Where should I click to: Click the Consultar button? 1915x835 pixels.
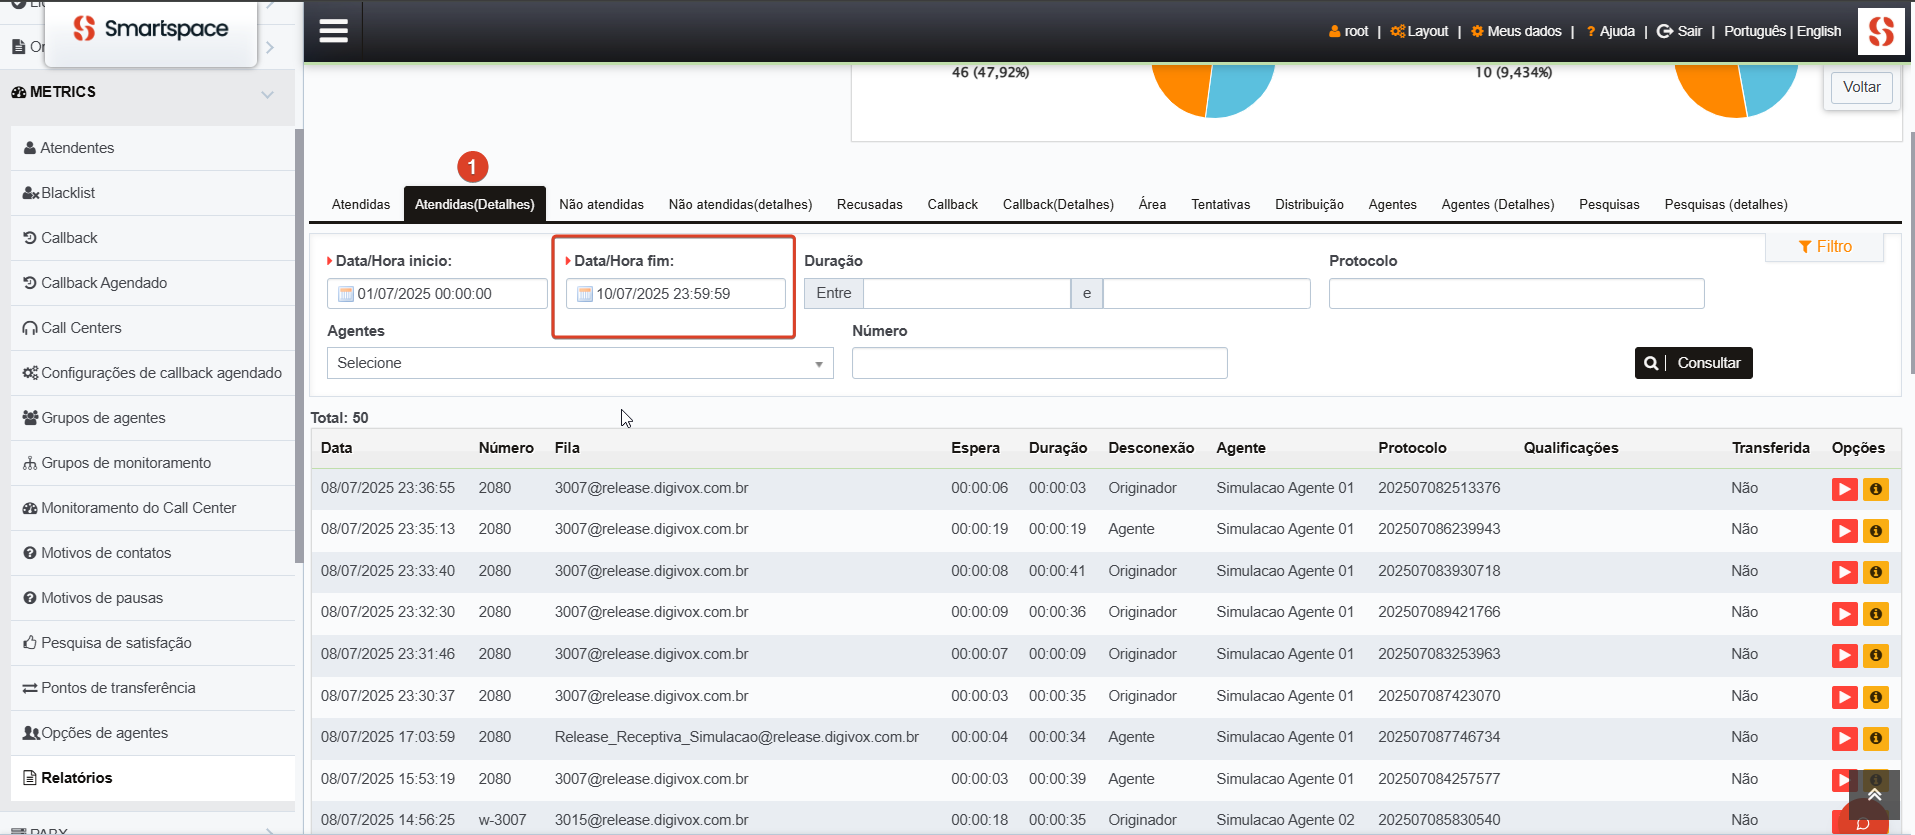[x=1693, y=363]
